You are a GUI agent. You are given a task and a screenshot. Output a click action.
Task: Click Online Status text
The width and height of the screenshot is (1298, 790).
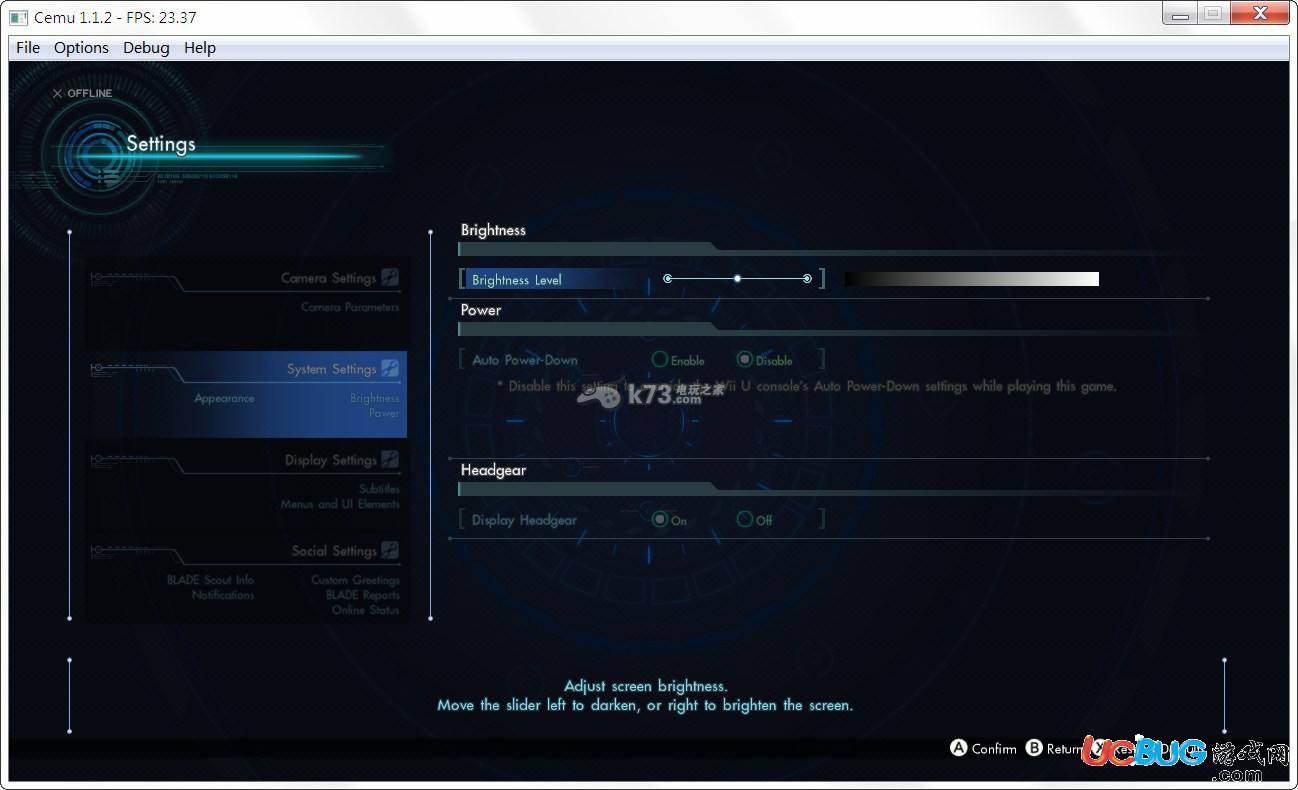click(366, 610)
